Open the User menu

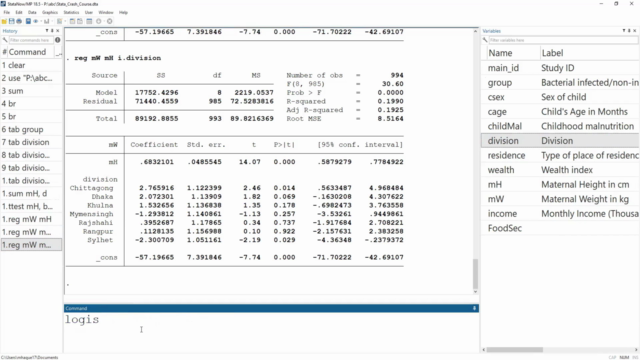[x=89, y=12]
